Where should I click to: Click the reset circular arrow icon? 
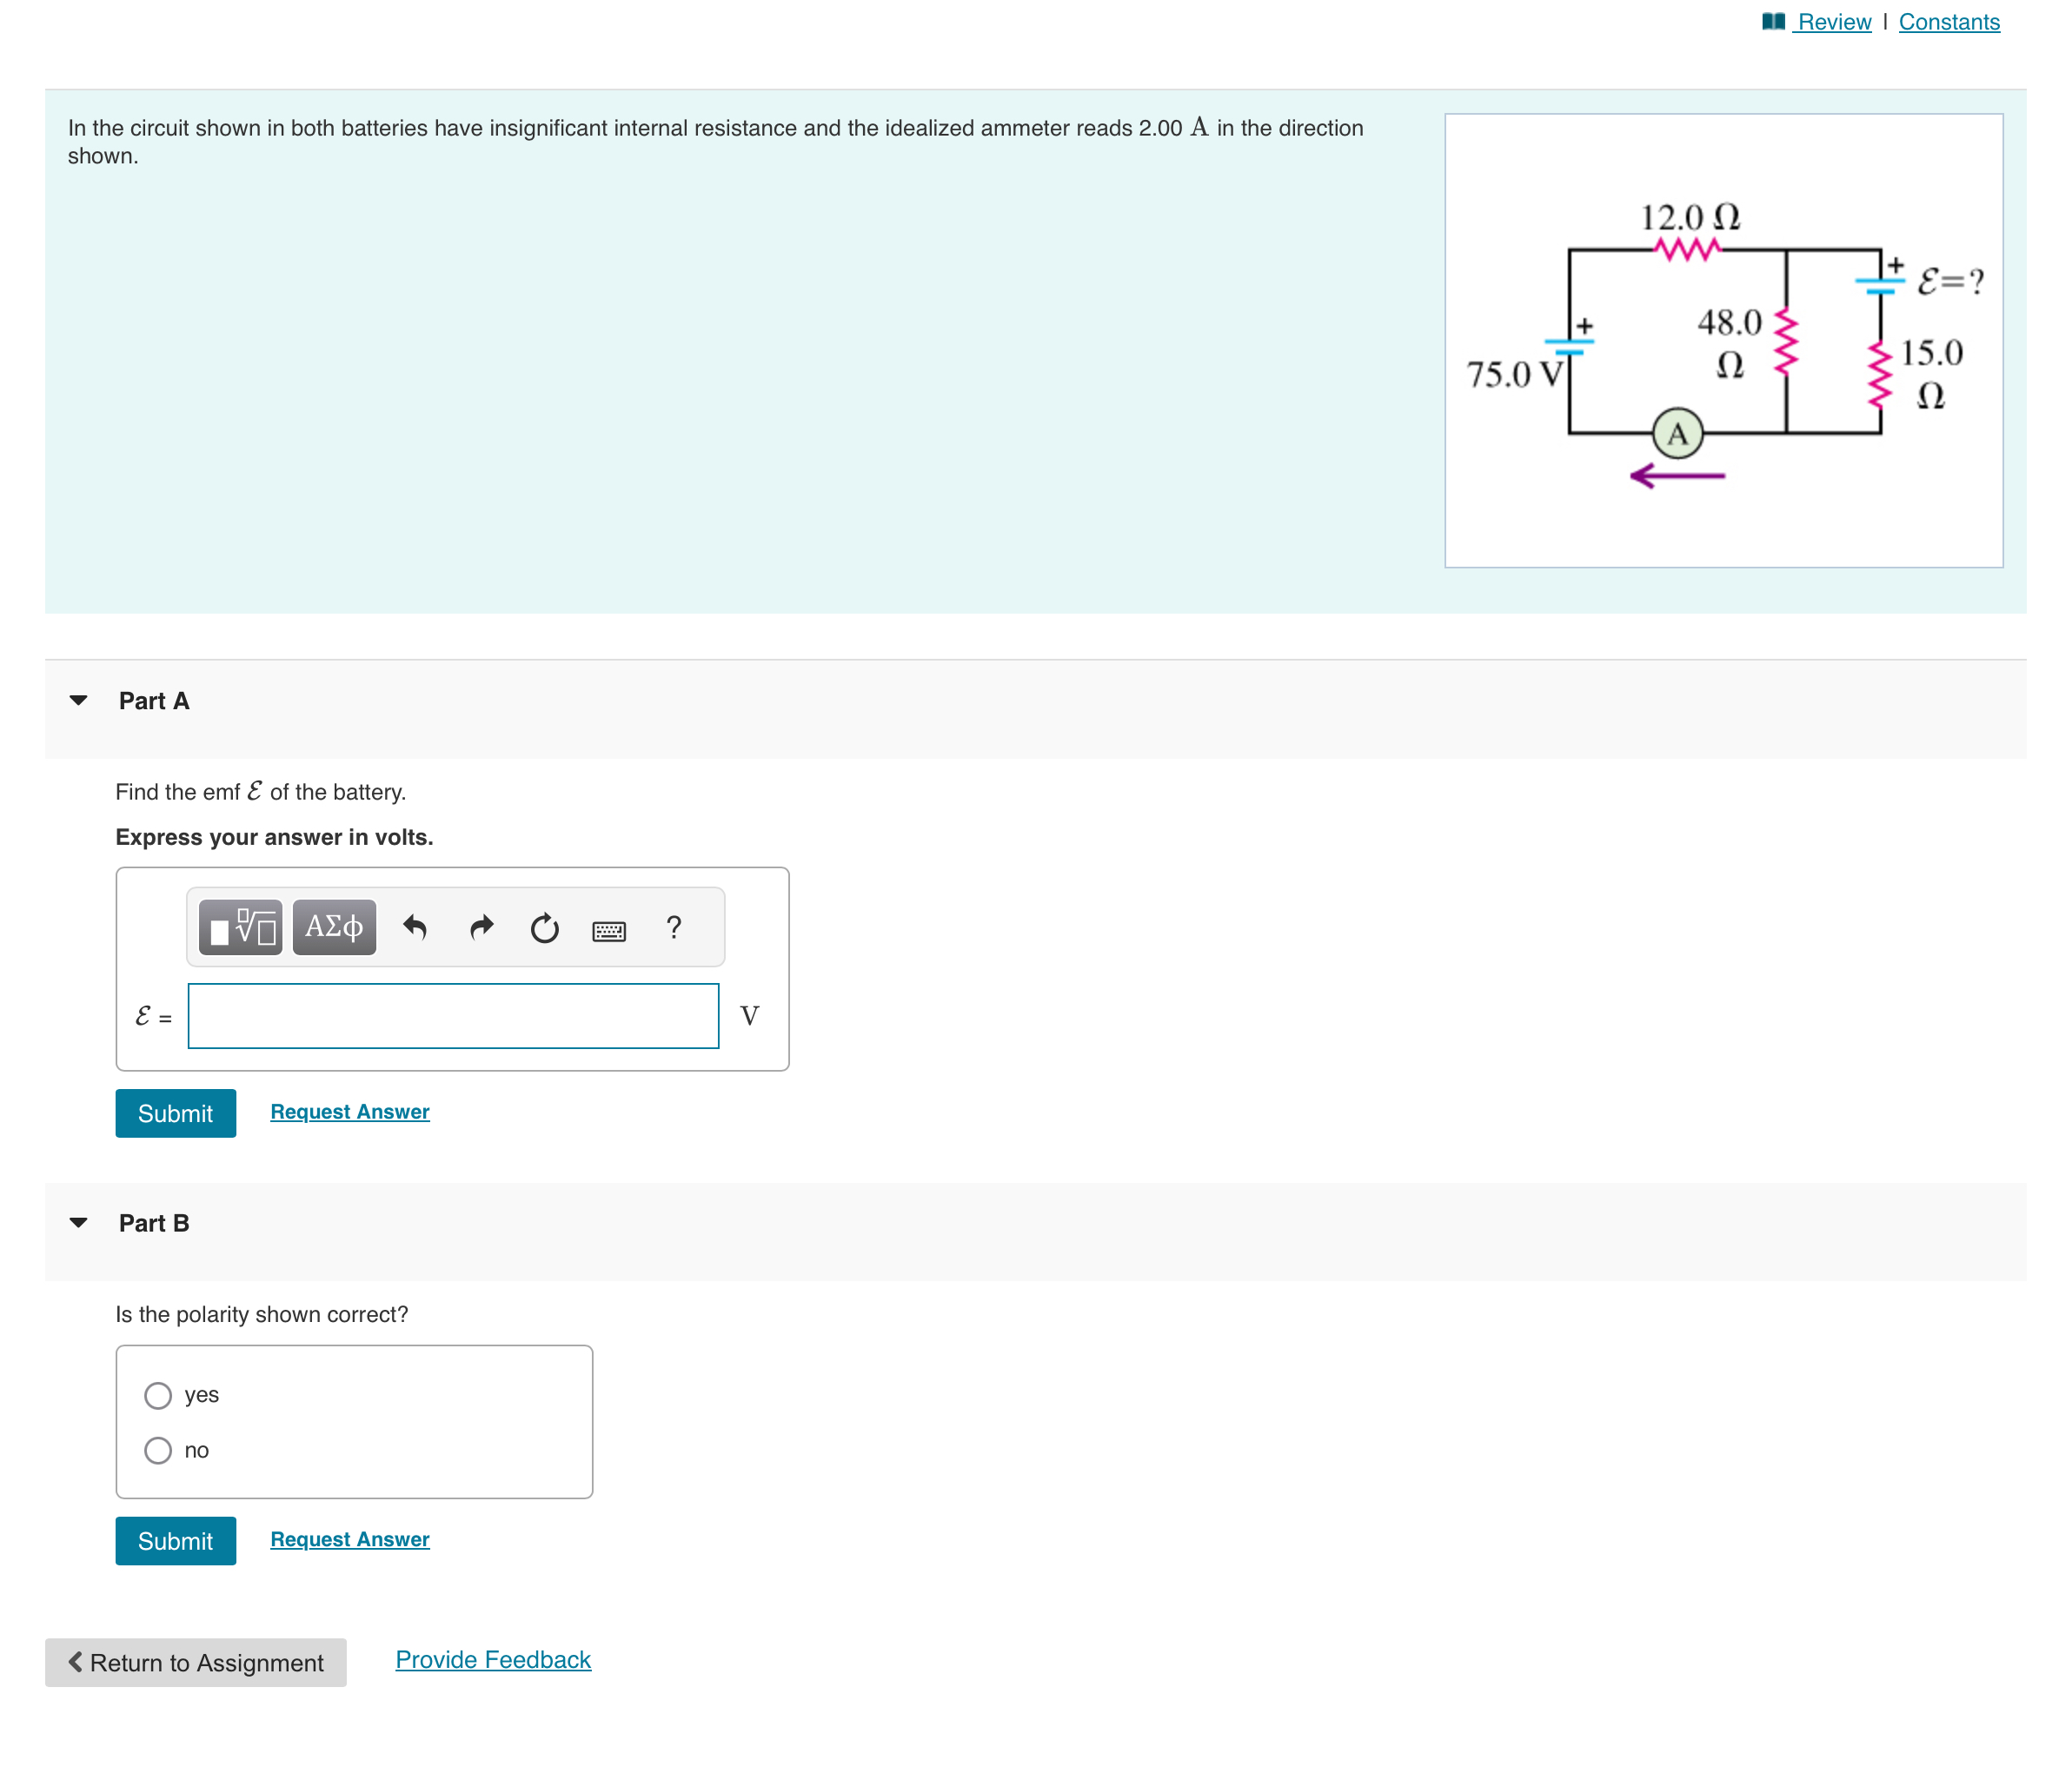(544, 928)
